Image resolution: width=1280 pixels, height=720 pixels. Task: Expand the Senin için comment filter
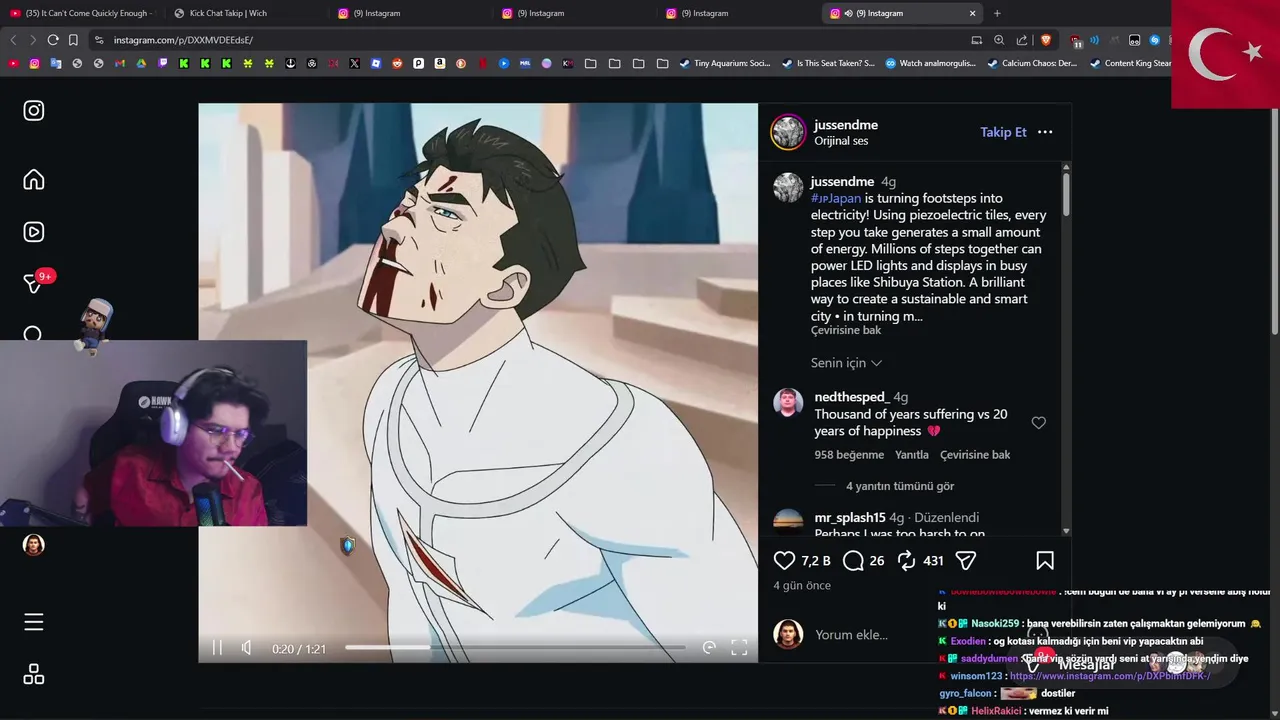click(846, 363)
